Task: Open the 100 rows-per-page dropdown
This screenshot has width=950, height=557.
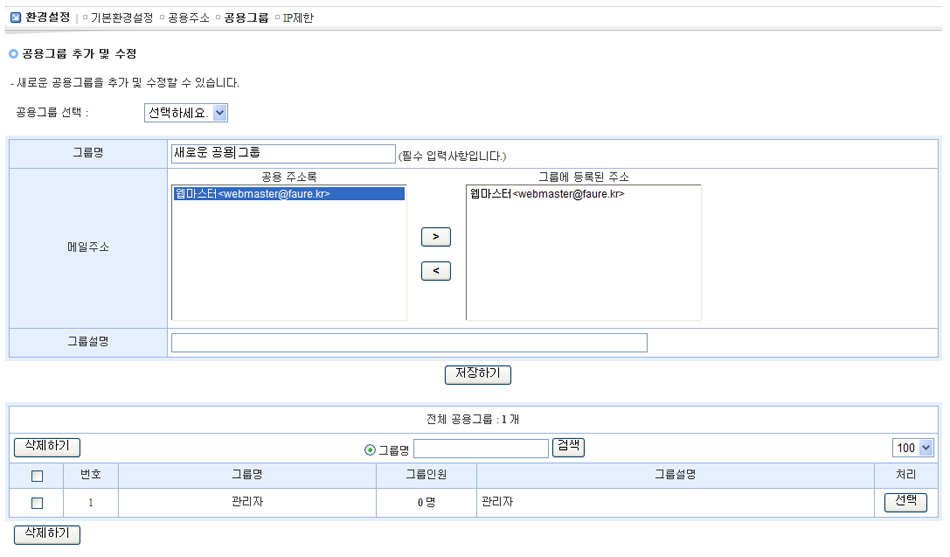Action: [912, 448]
